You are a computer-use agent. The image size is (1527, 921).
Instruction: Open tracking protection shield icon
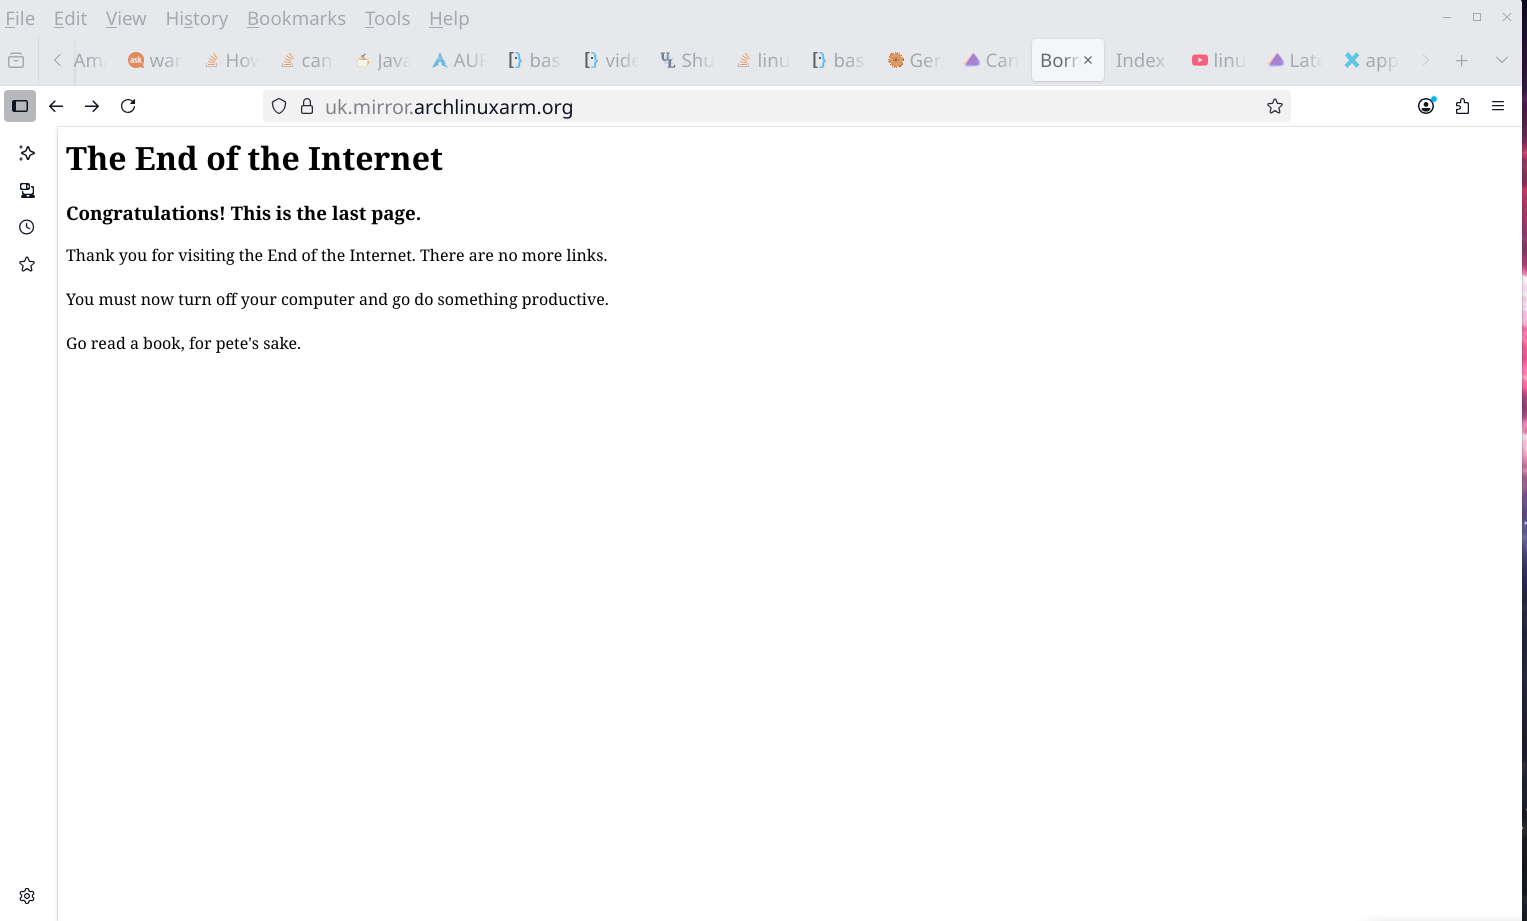tap(280, 107)
